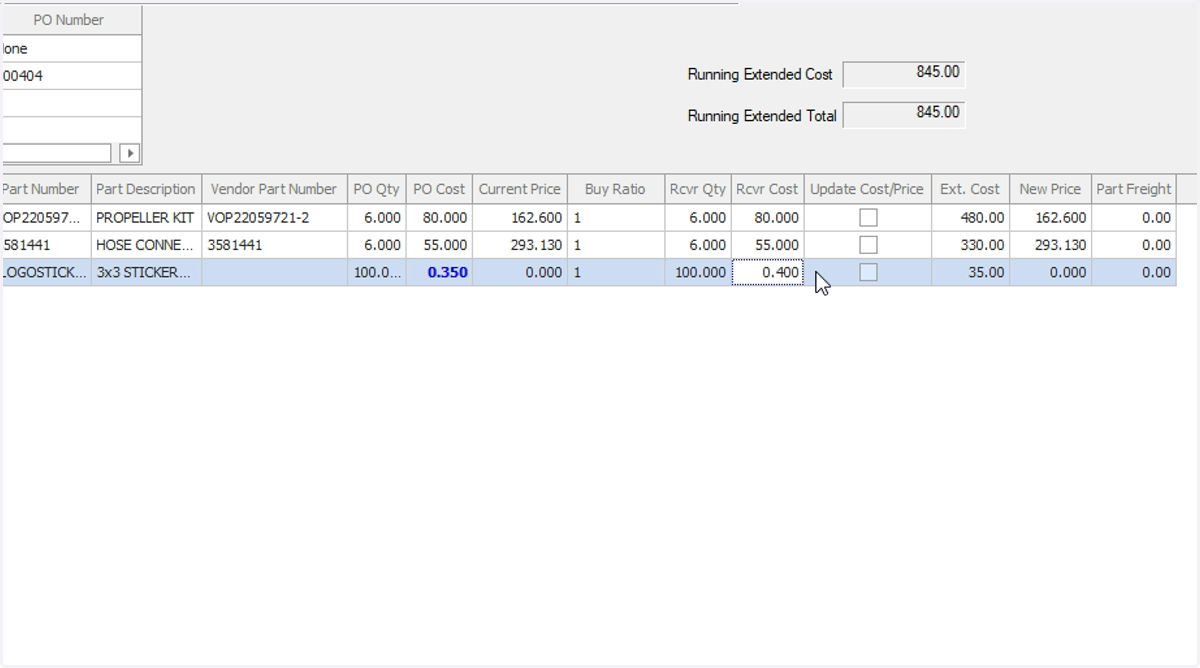Click the bold PO Cost 0.350 cell
The image size is (1200, 668).
click(x=439, y=272)
